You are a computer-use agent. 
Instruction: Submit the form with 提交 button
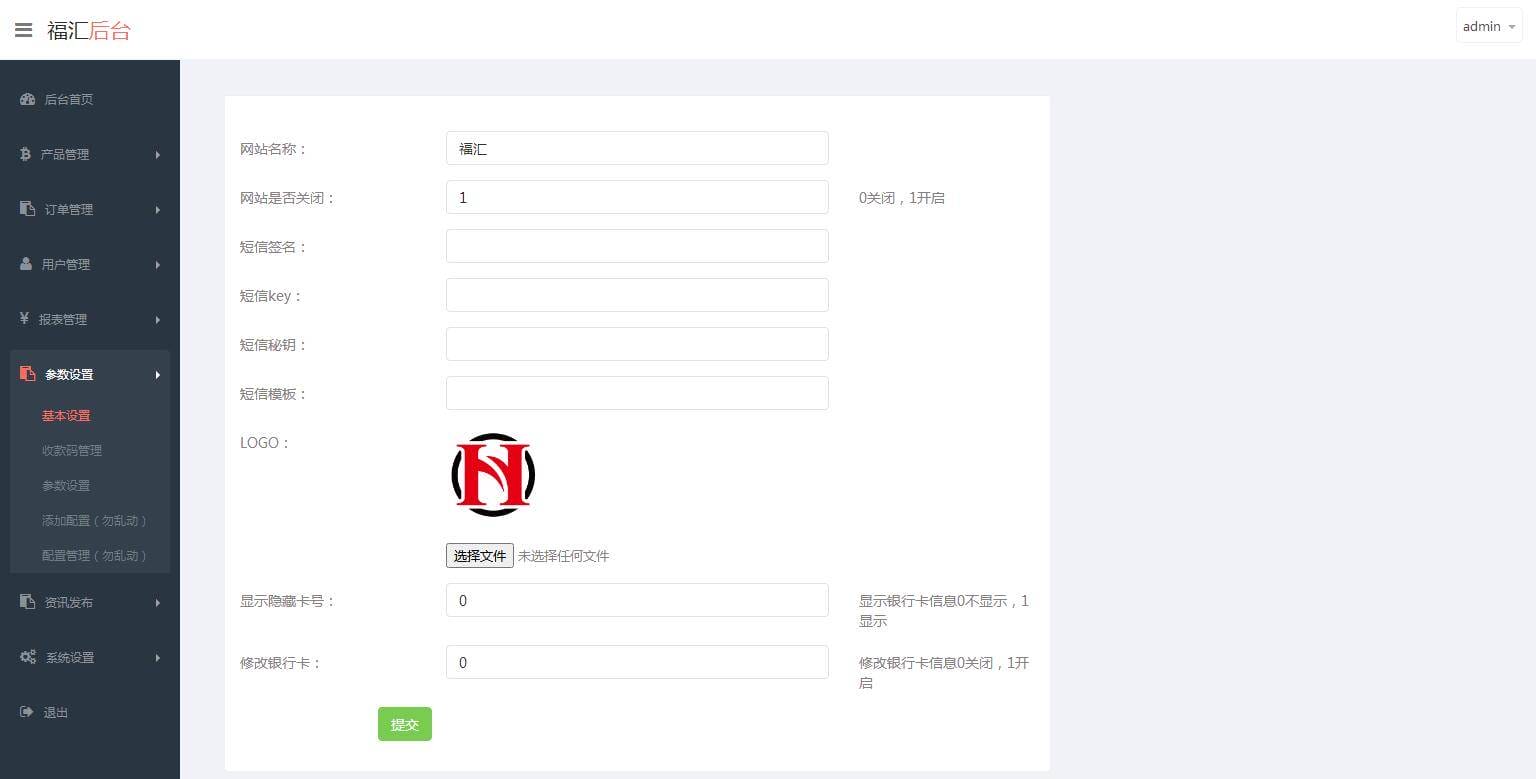click(404, 724)
